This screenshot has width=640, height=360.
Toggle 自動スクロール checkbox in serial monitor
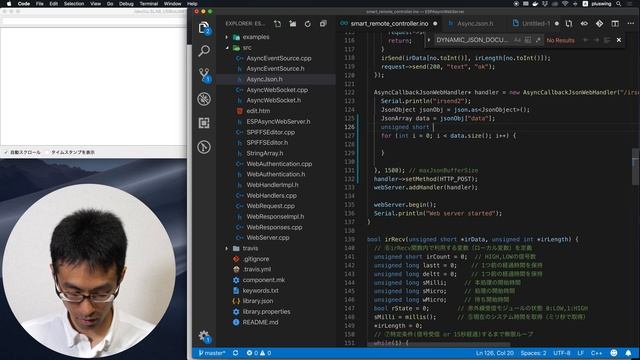(x=6, y=152)
